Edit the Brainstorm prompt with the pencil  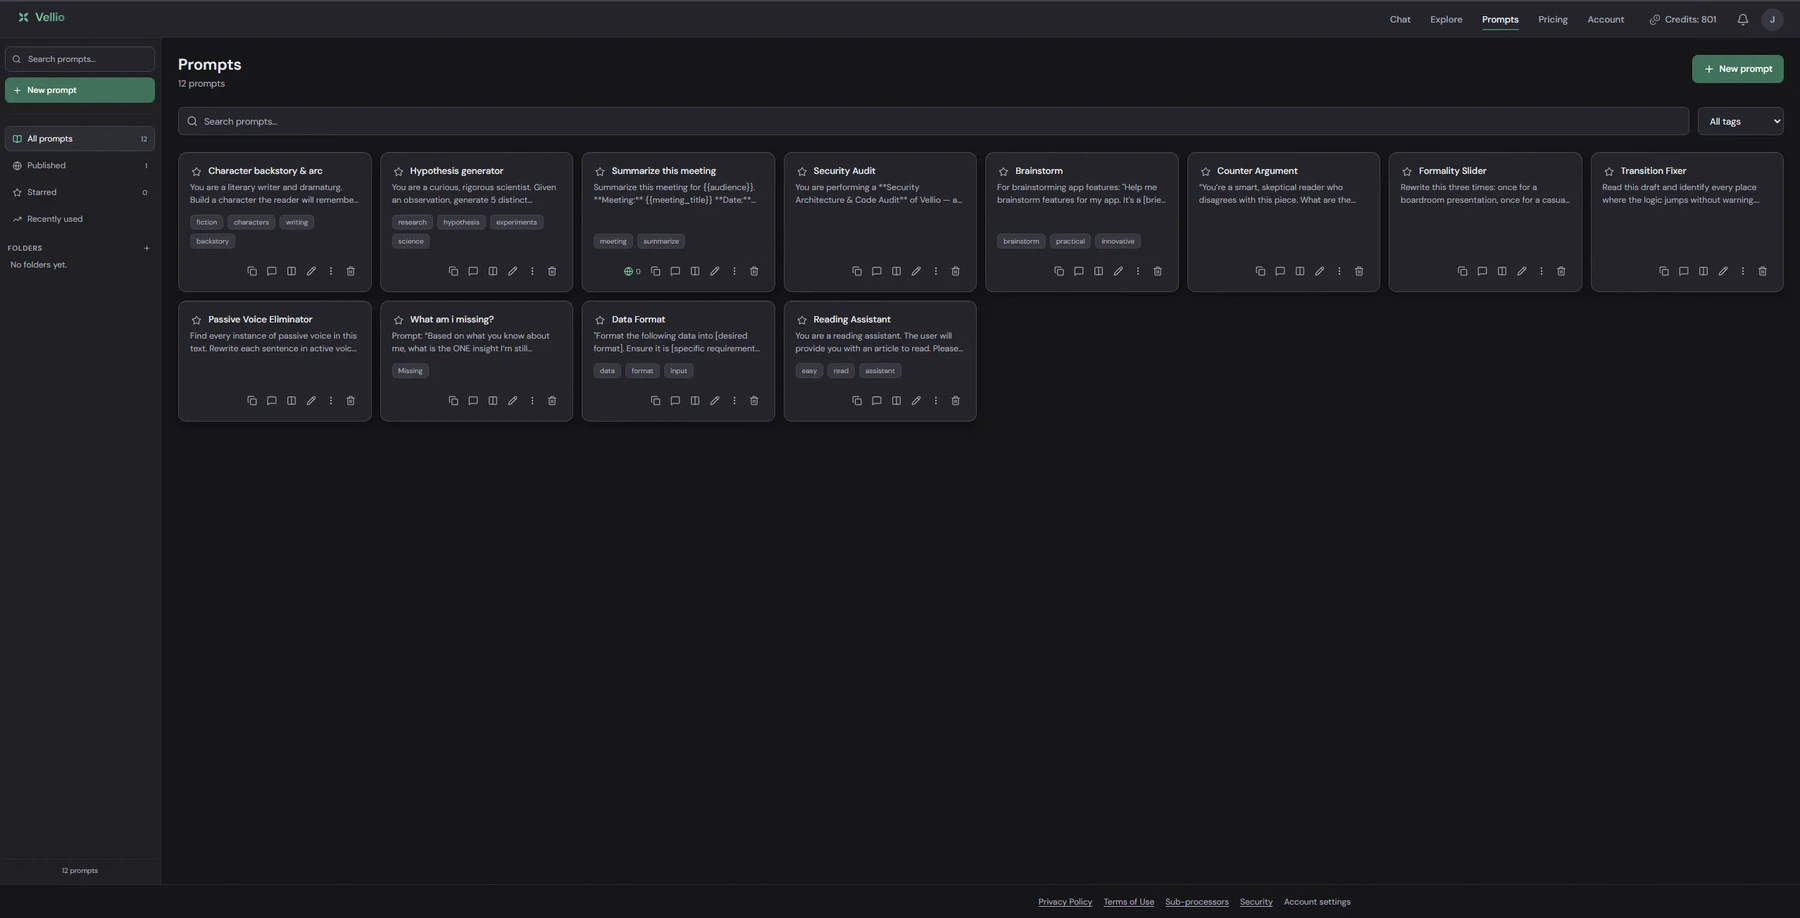point(1118,271)
